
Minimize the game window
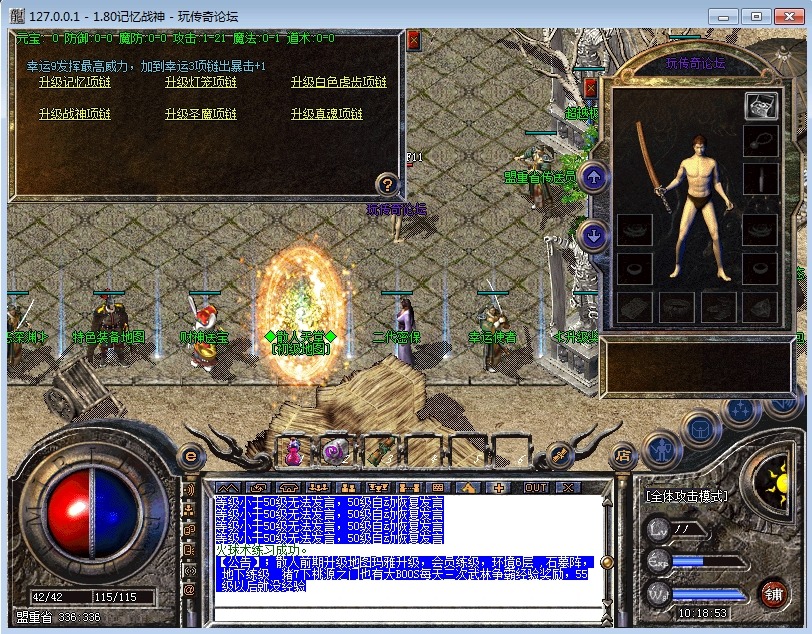coord(723,17)
